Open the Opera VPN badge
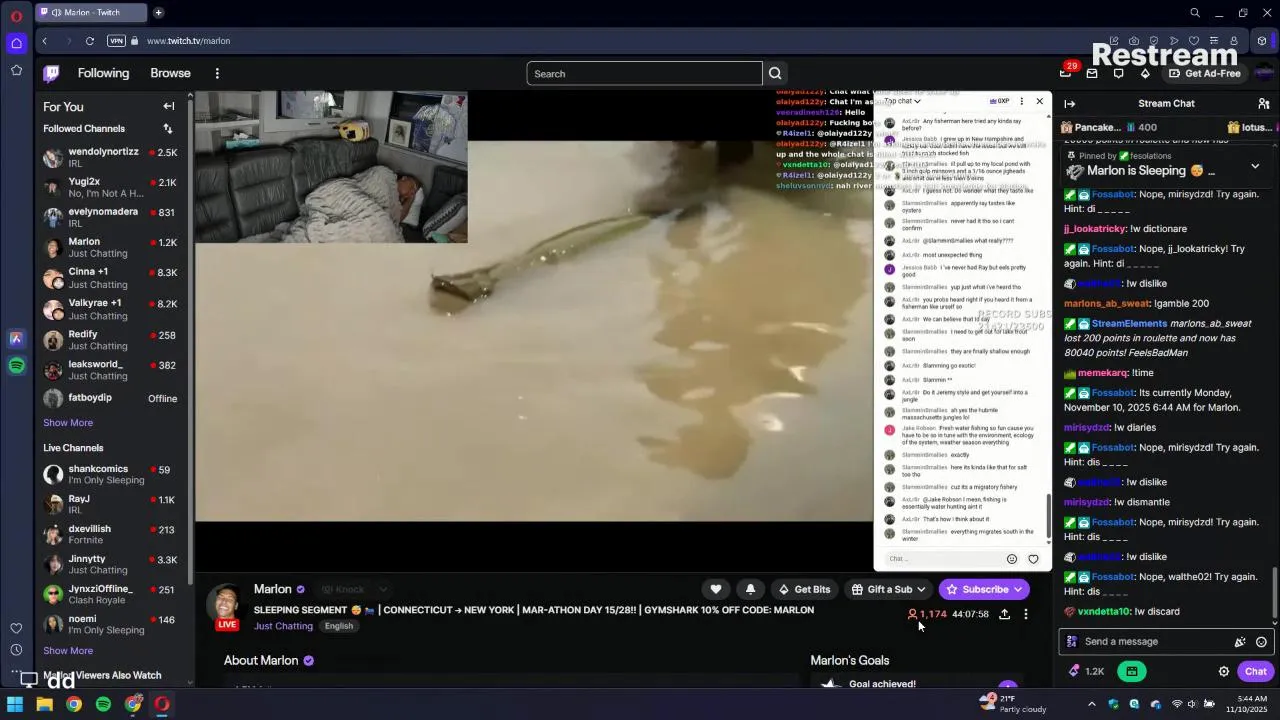The width and height of the screenshot is (1280, 720). pyautogui.click(x=116, y=41)
